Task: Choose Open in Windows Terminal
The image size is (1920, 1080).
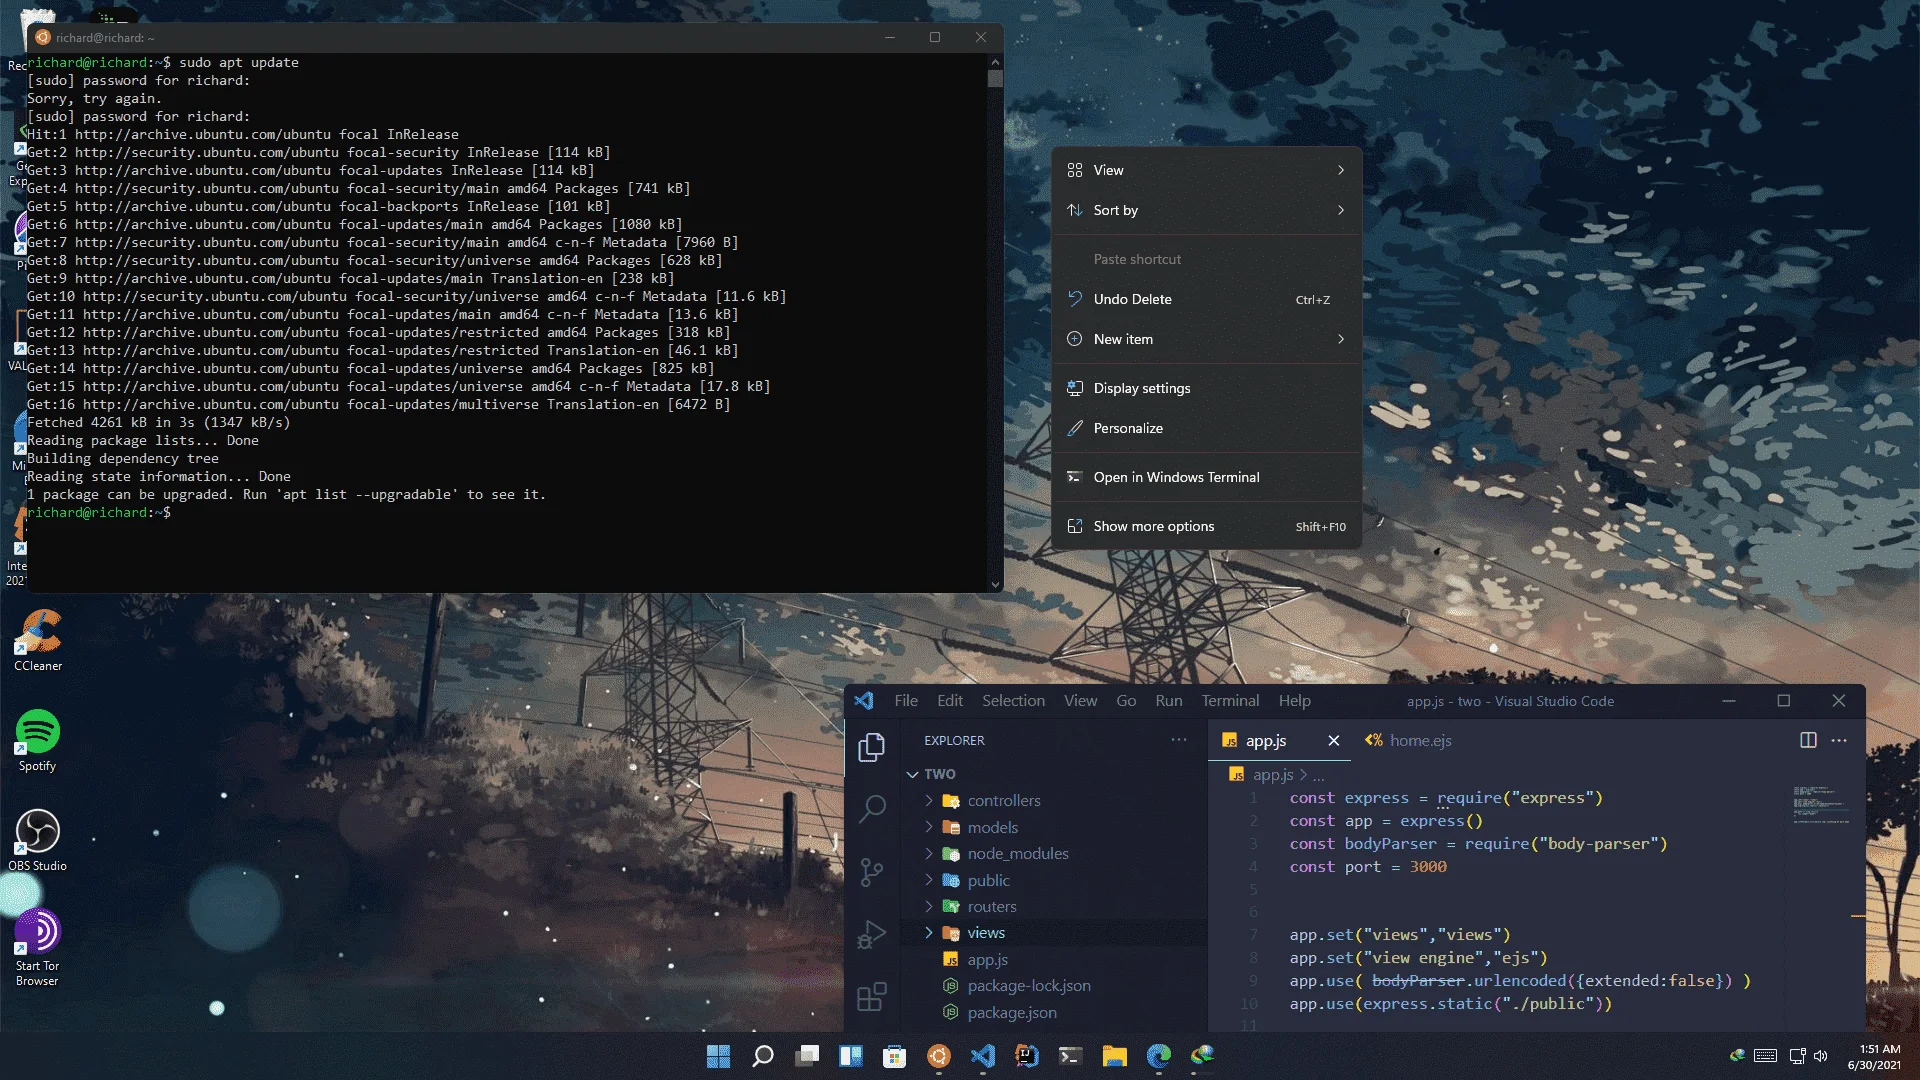Action: click(1207, 477)
